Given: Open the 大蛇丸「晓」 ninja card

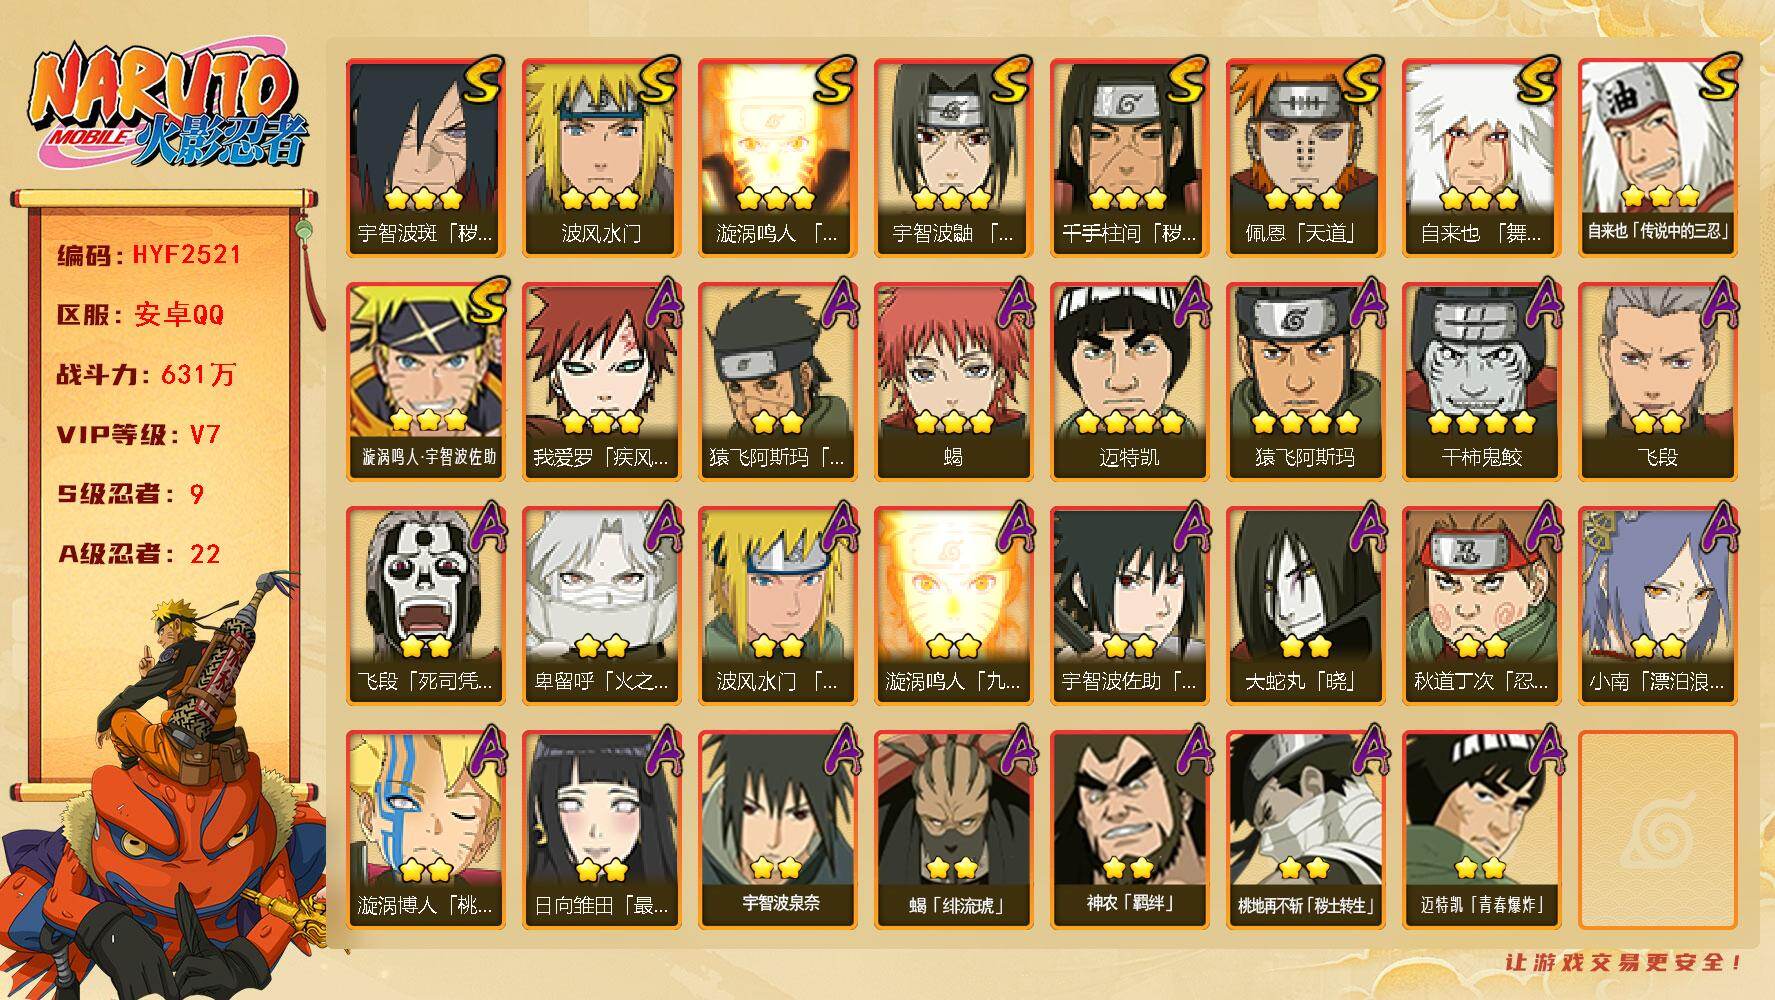Looking at the screenshot, I should click(1305, 605).
